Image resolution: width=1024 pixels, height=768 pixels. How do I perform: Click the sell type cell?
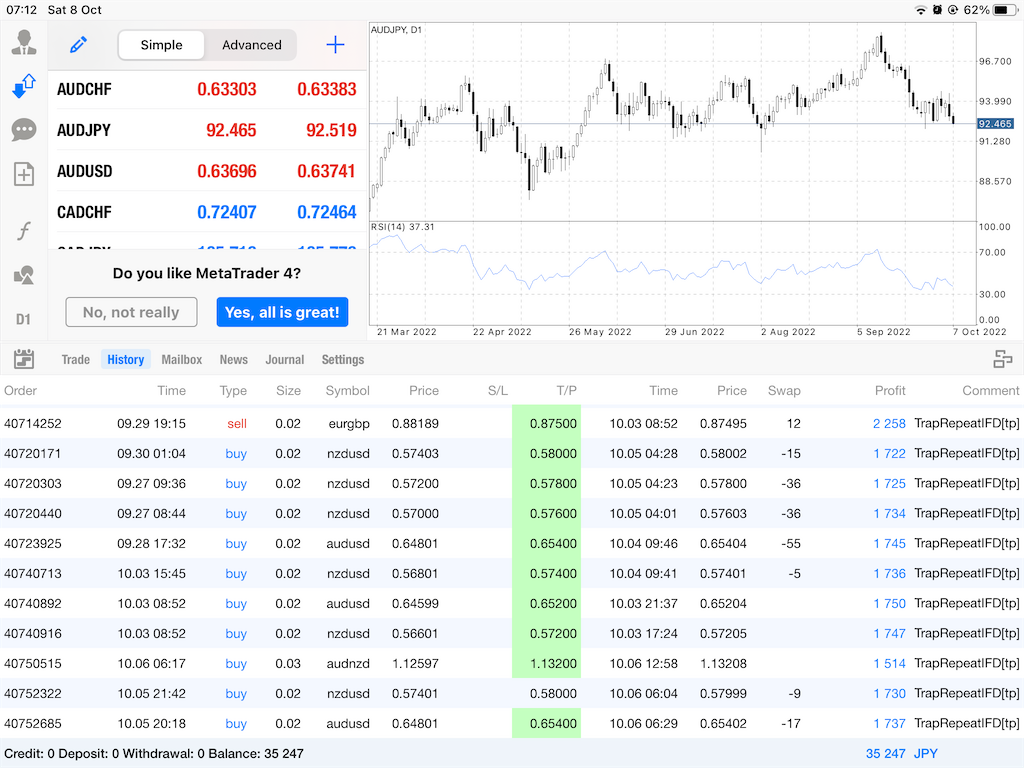(237, 423)
